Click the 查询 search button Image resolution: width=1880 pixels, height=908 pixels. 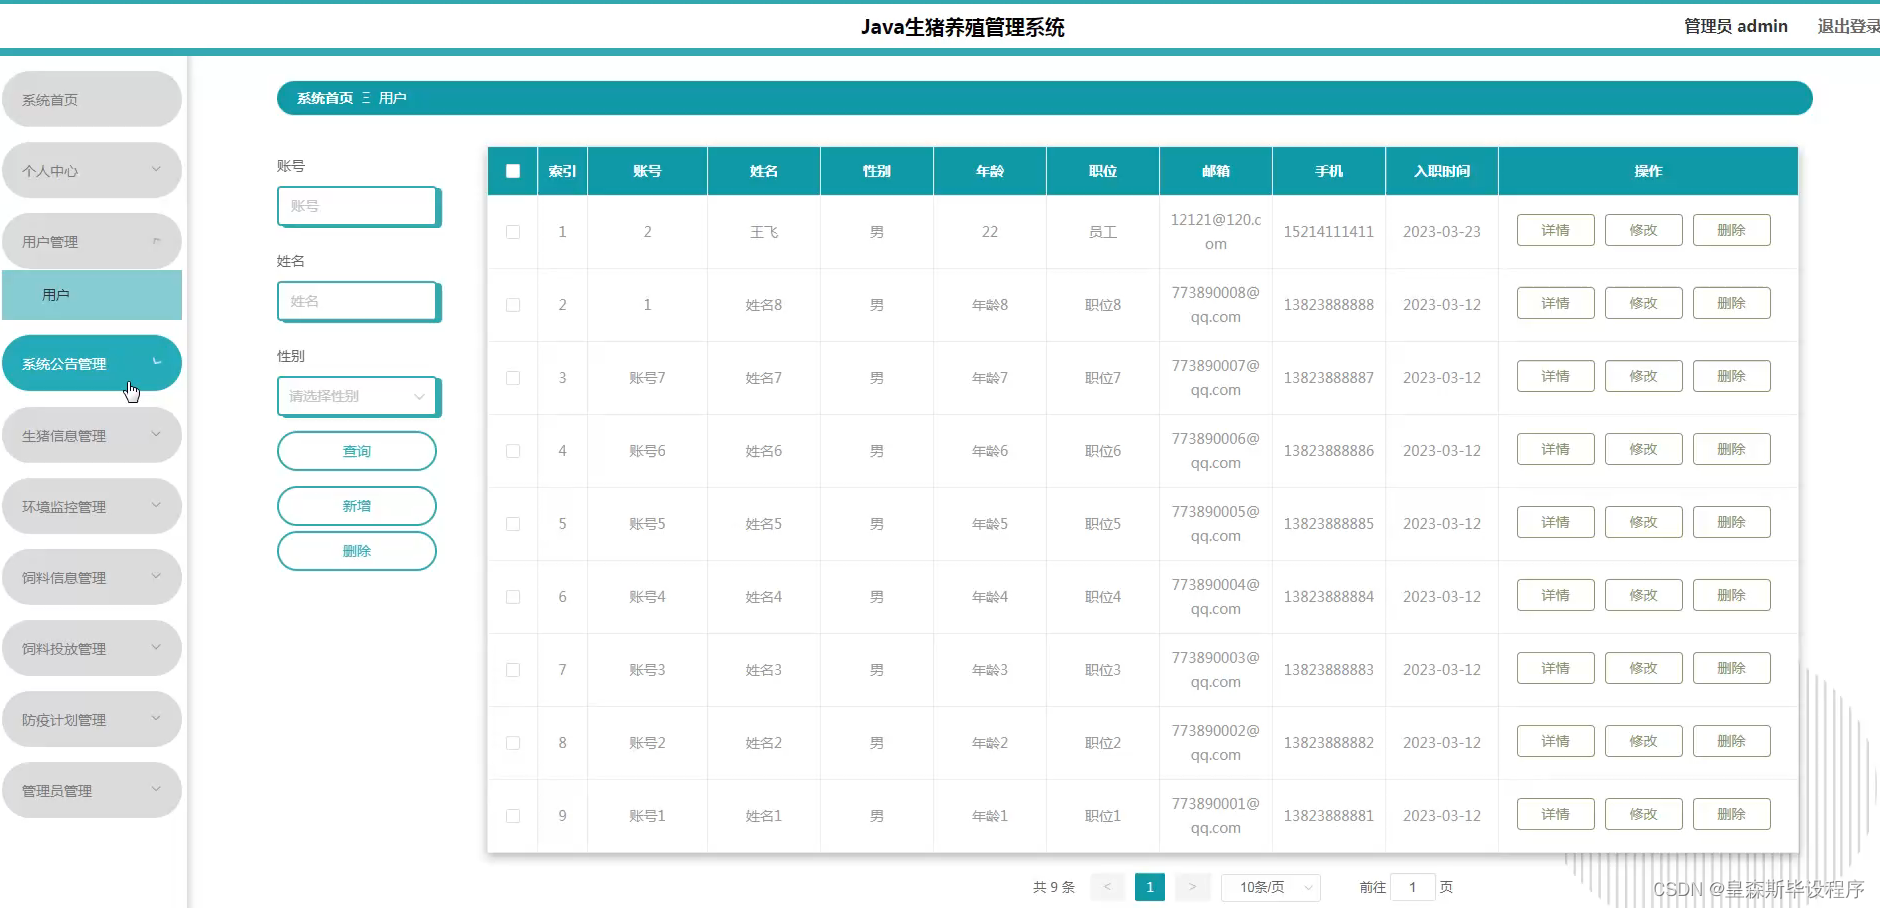coord(357,450)
